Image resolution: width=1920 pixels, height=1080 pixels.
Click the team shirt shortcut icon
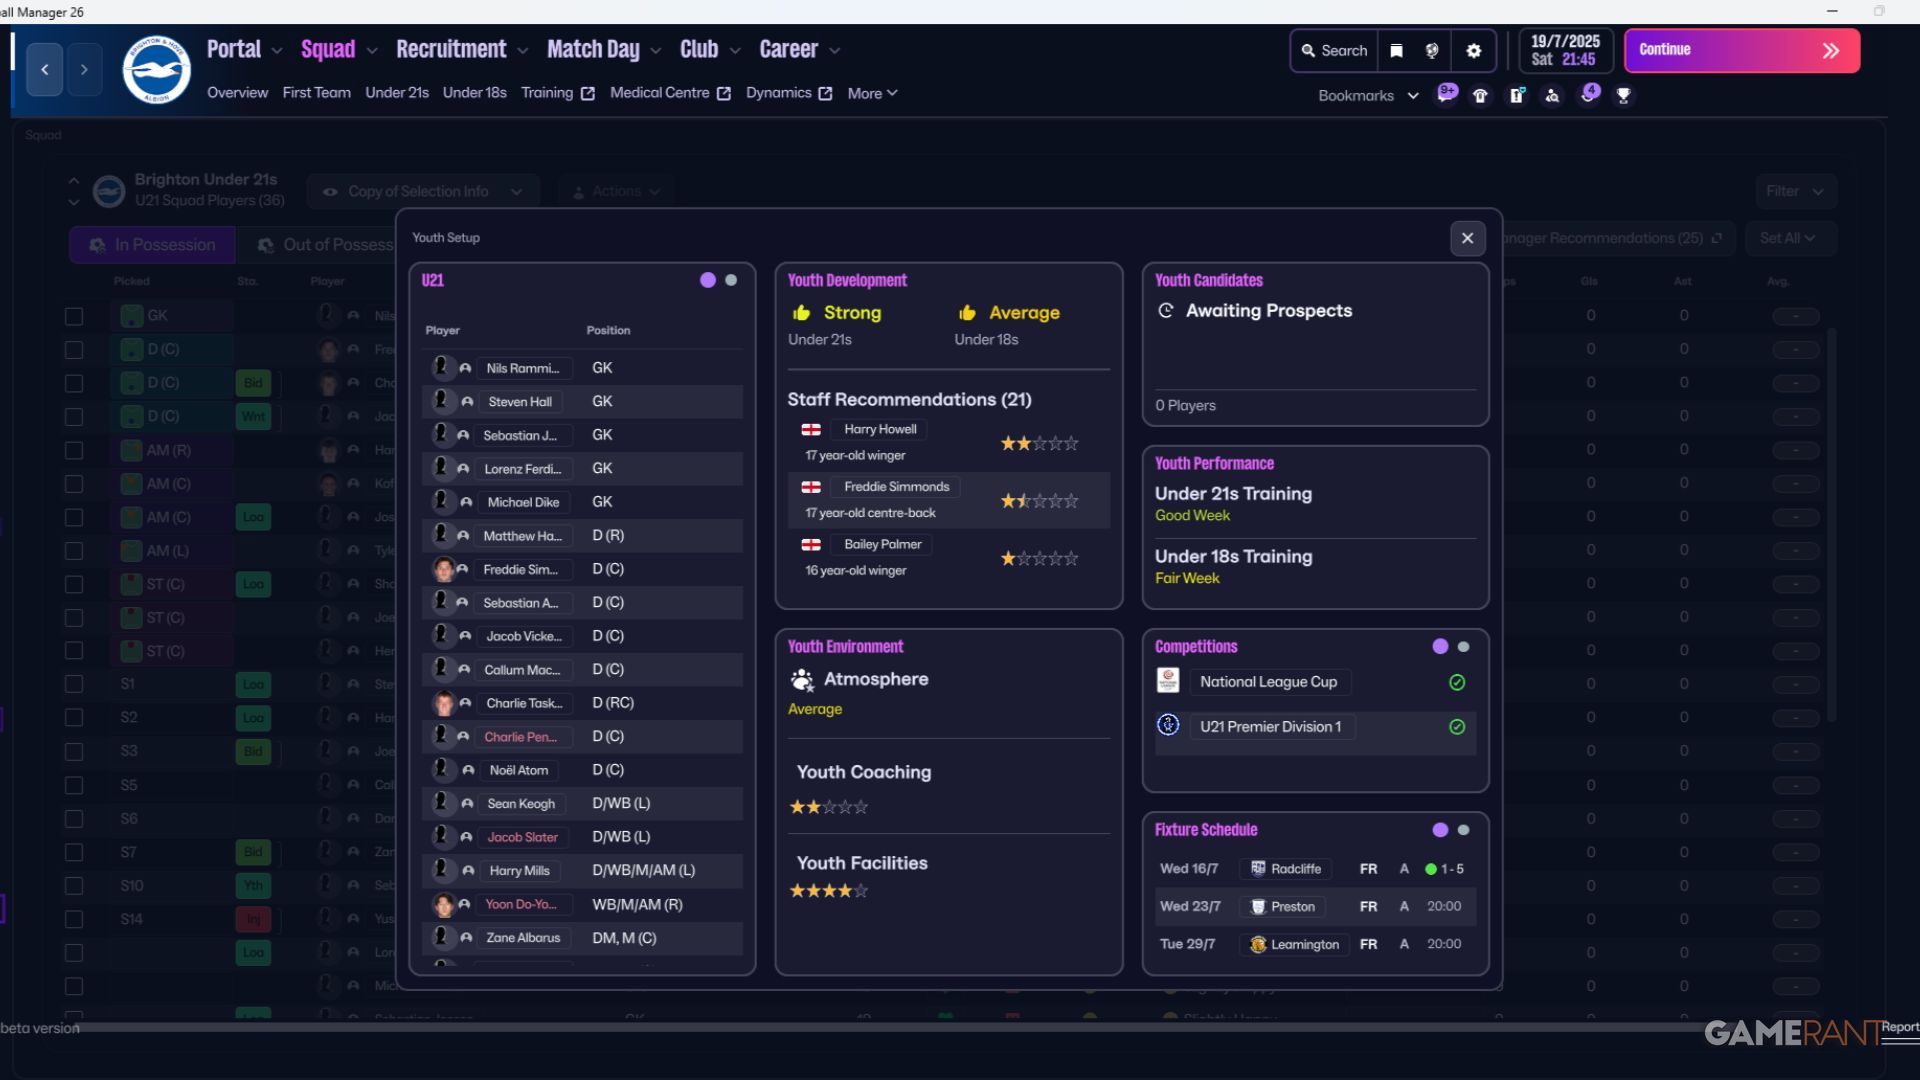(x=1480, y=95)
